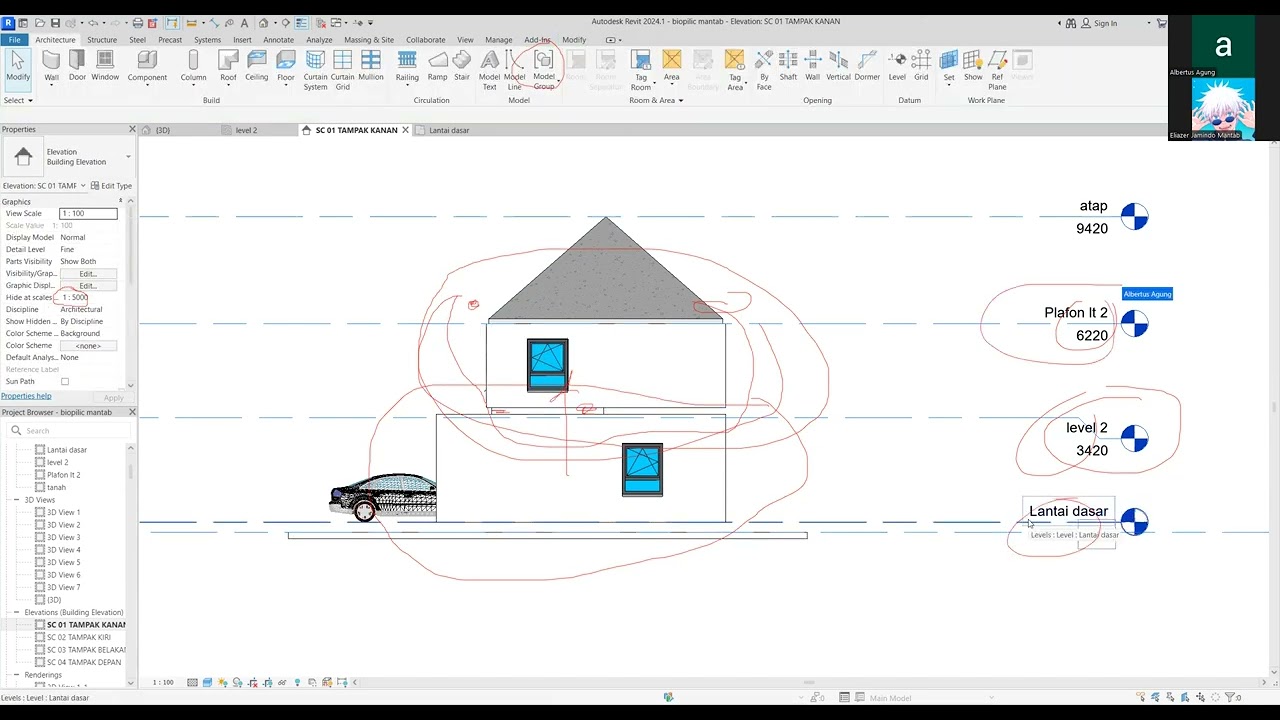Open the Structure ribbon tab
This screenshot has width=1280, height=720.
[x=102, y=40]
